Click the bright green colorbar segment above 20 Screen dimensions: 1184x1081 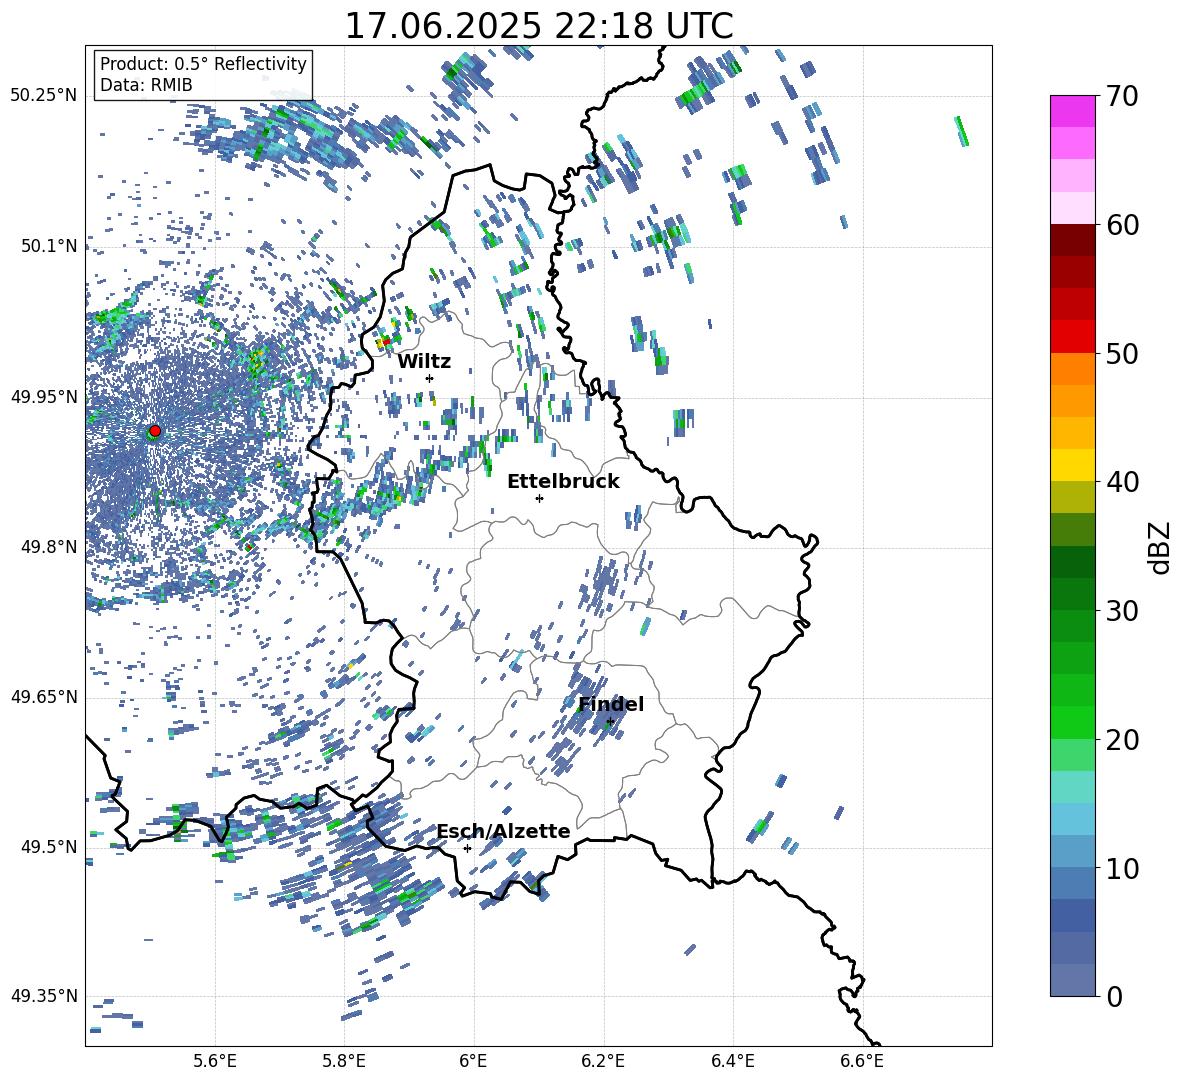1072,722
